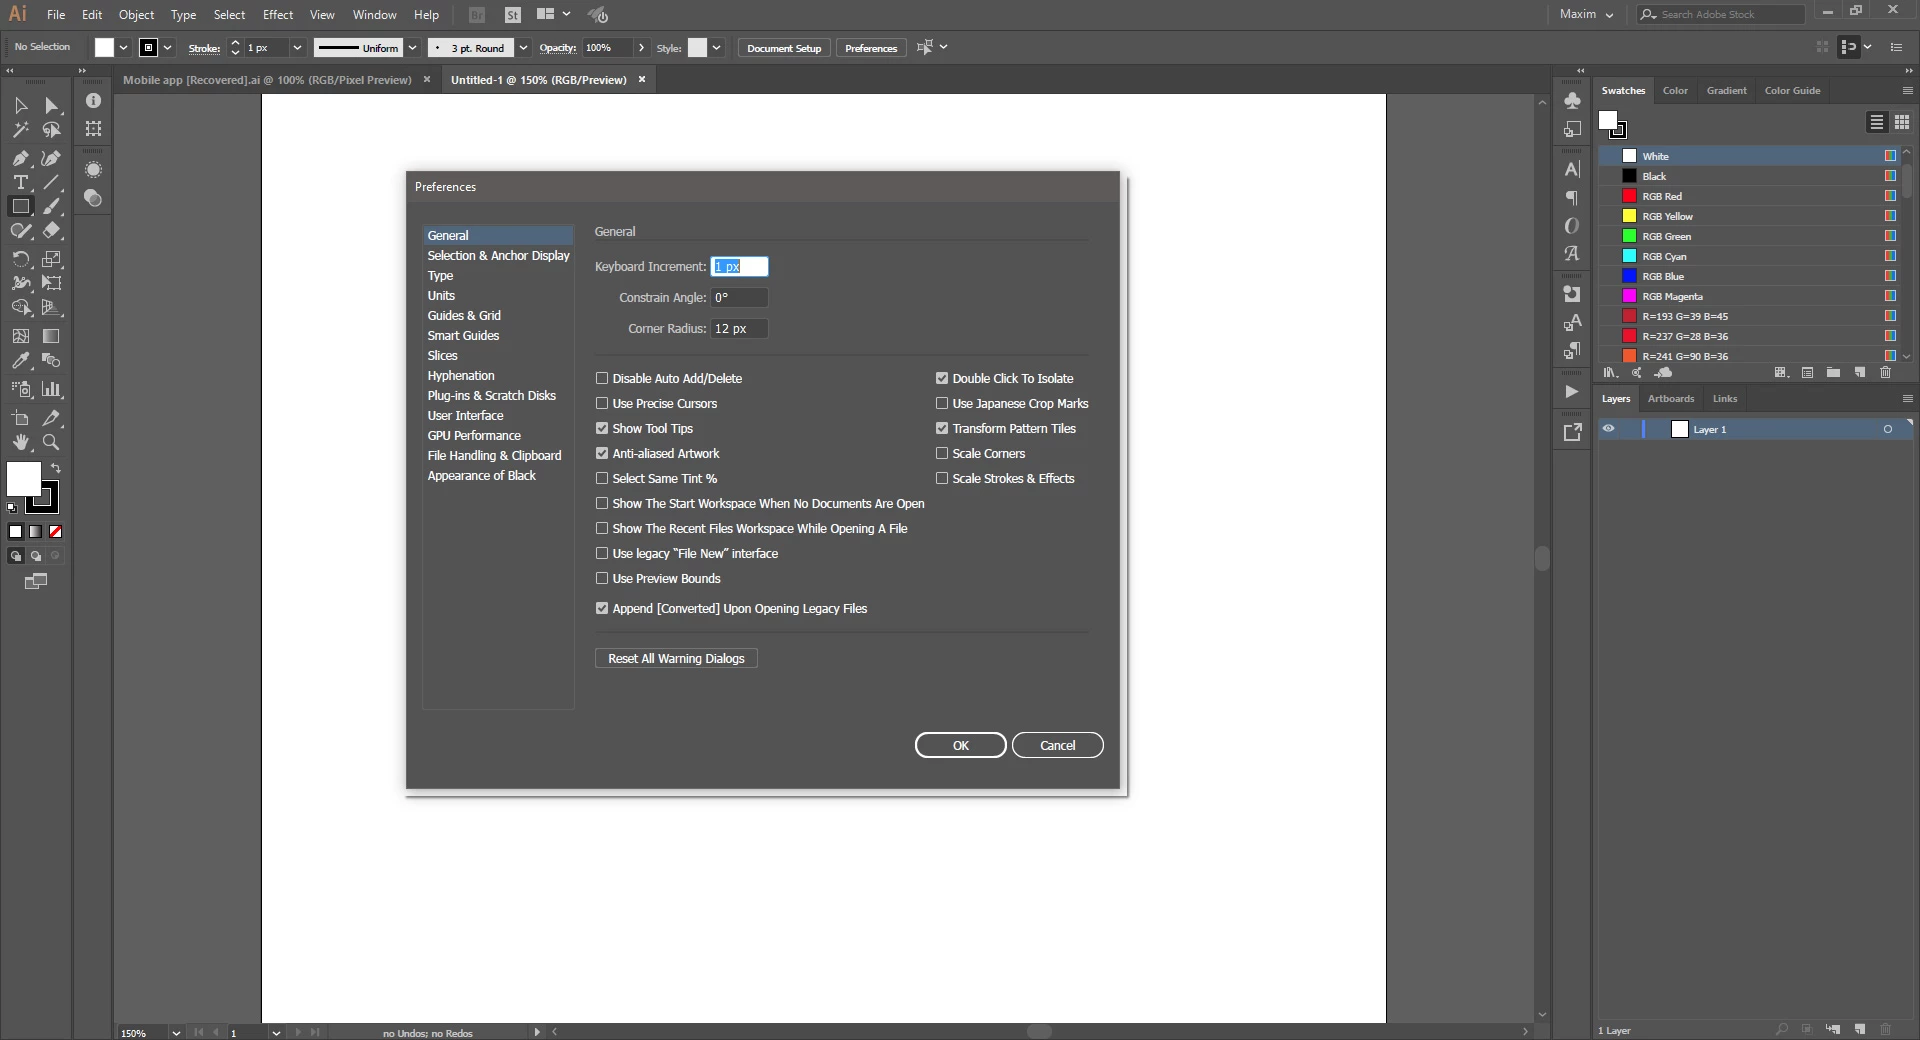Select the Rotate tool
This screenshot has width=1920, height=1040.
[21, 259]
